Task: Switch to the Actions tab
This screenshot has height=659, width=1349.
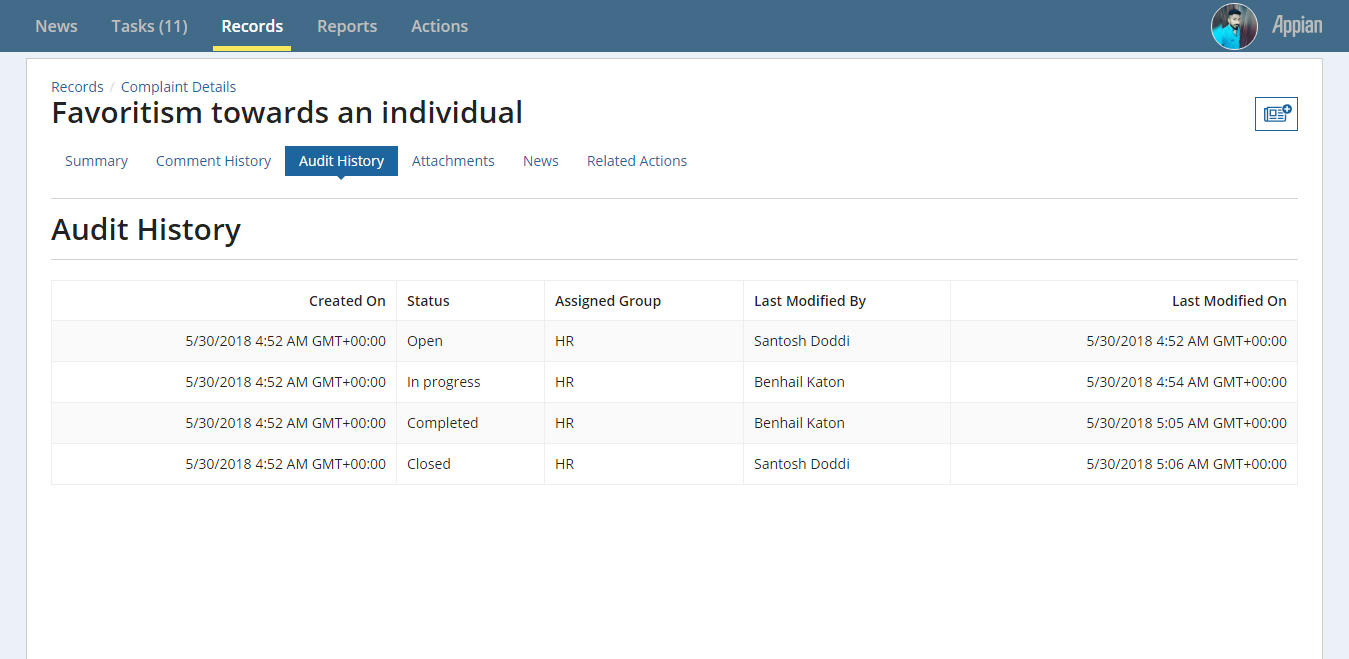Action: coord(439,26)
